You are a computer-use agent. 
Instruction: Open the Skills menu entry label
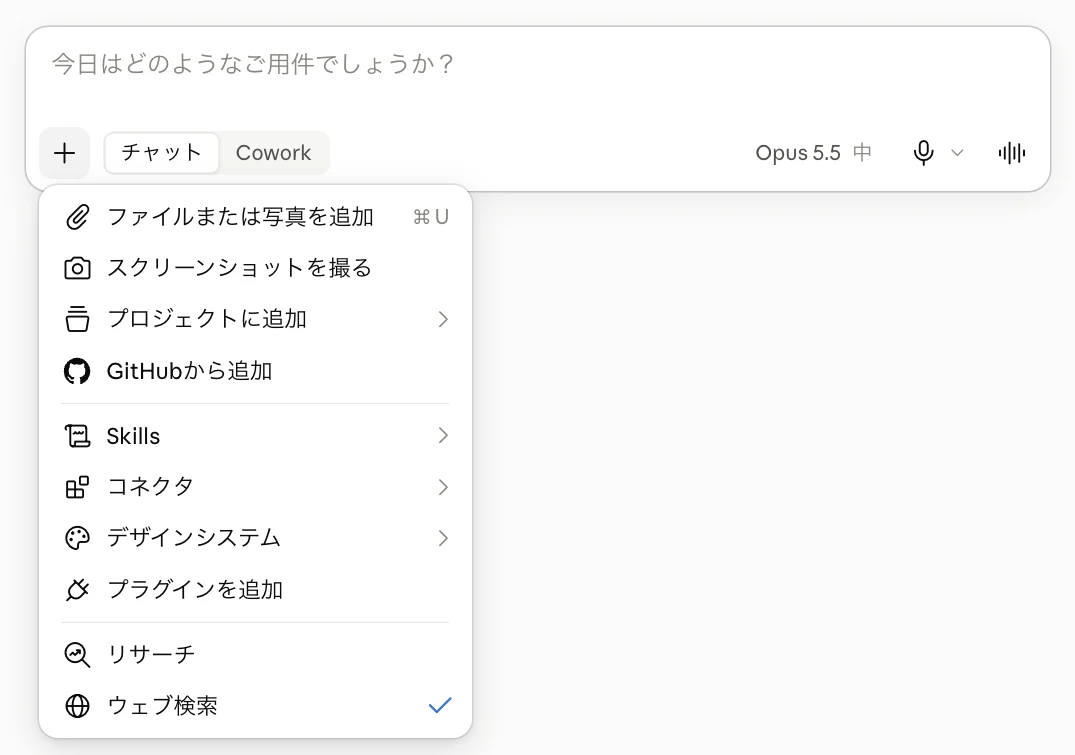(x=133, y=436)
